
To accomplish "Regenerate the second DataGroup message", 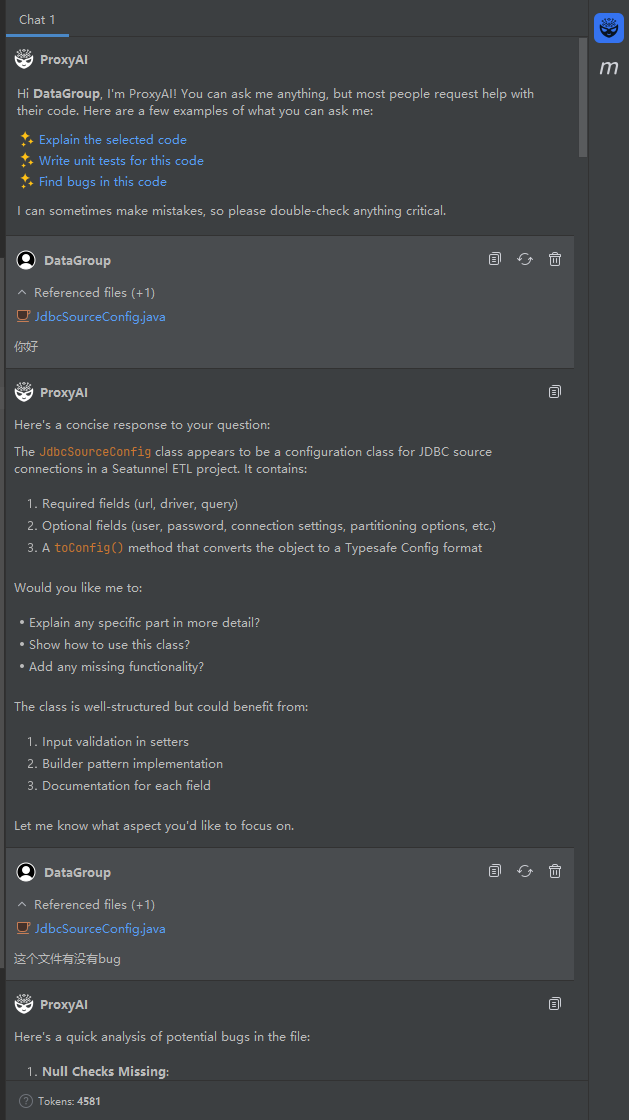I will [525, 871].
